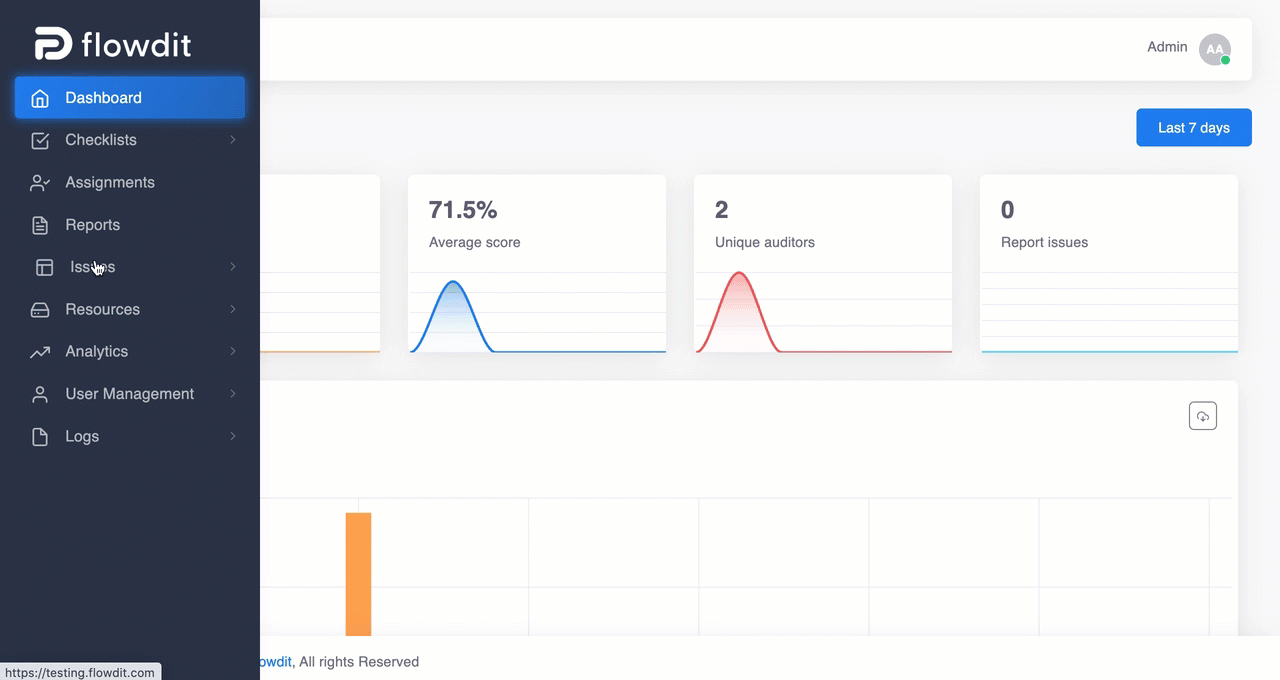Open the Checklists menu item
Image resolution: width=1280 pixels, height=680 pixels.
click(130, 140)
